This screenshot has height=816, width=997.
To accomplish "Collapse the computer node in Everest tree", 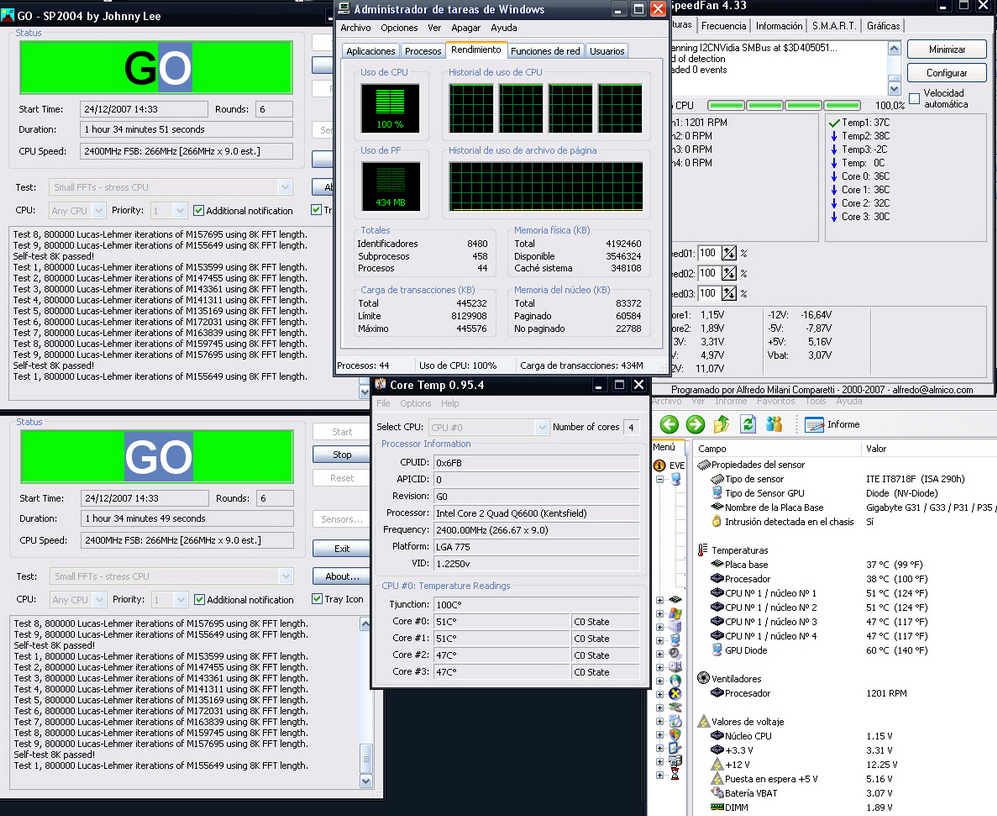I will [x=660, y=479].
